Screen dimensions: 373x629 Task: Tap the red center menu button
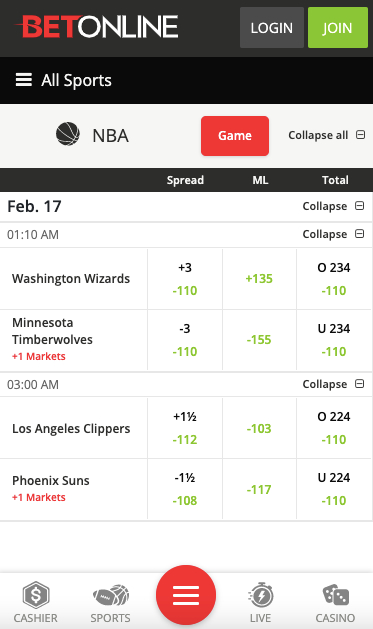[186, 595]
